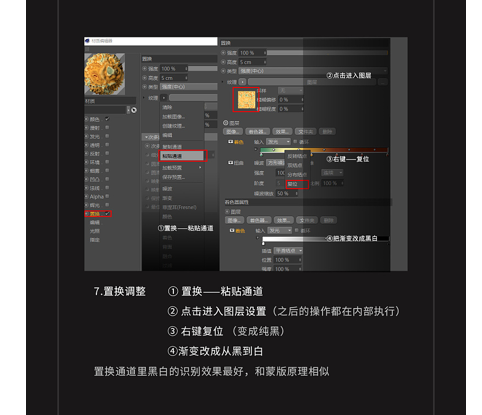Click the white-to-black gradient bar

325,239
